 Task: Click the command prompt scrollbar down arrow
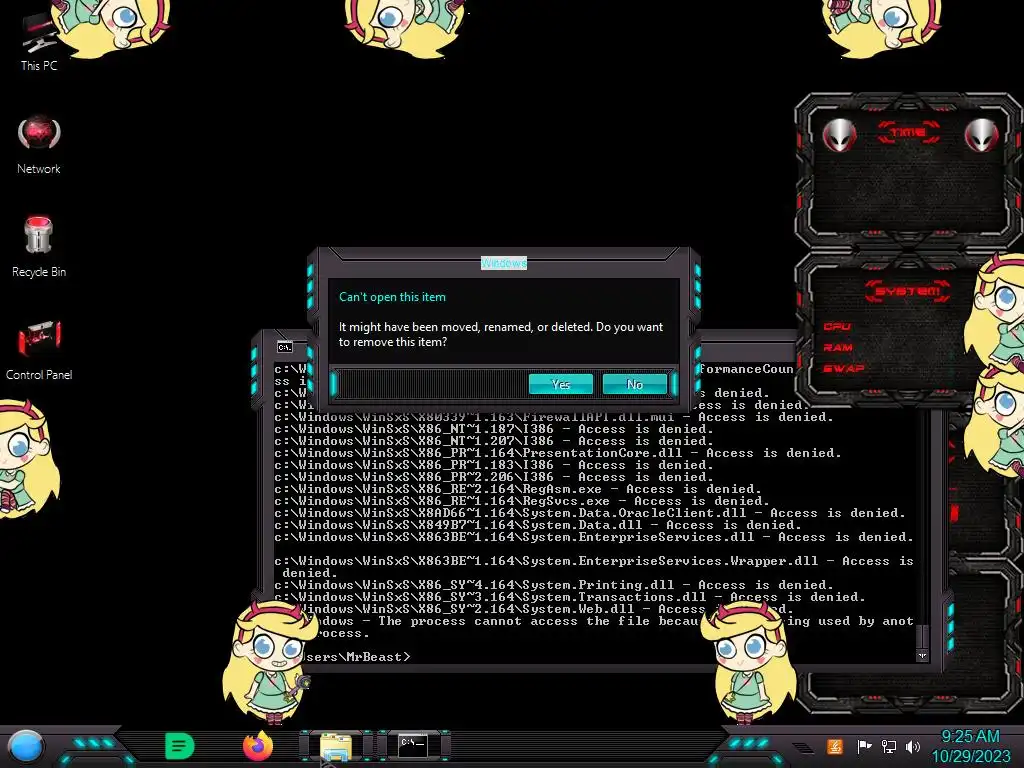tap(922, 656)
